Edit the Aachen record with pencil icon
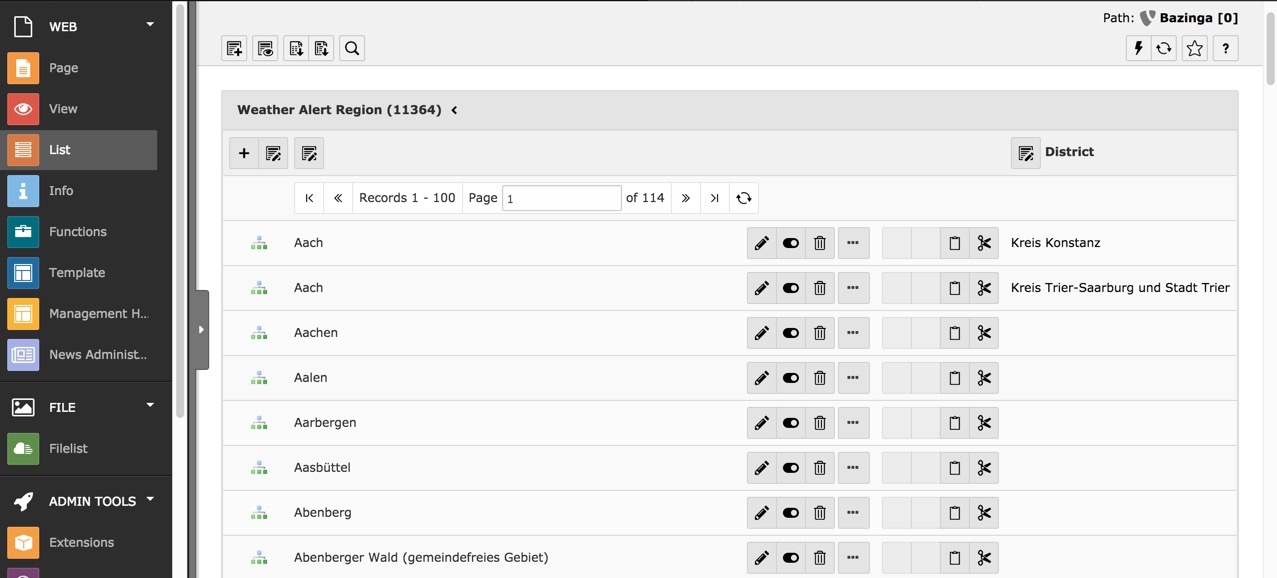 pyautogui.click(x=762, y=333)
